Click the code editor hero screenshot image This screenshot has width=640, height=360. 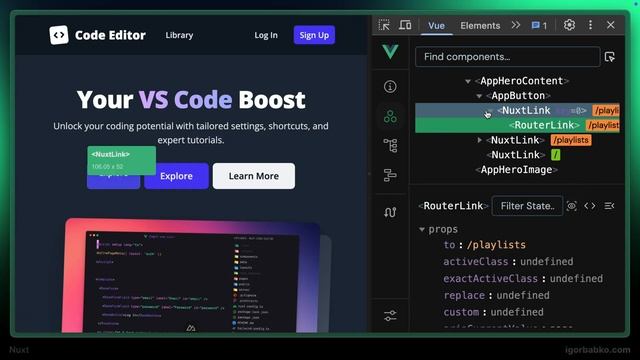(x=196, y=276)
